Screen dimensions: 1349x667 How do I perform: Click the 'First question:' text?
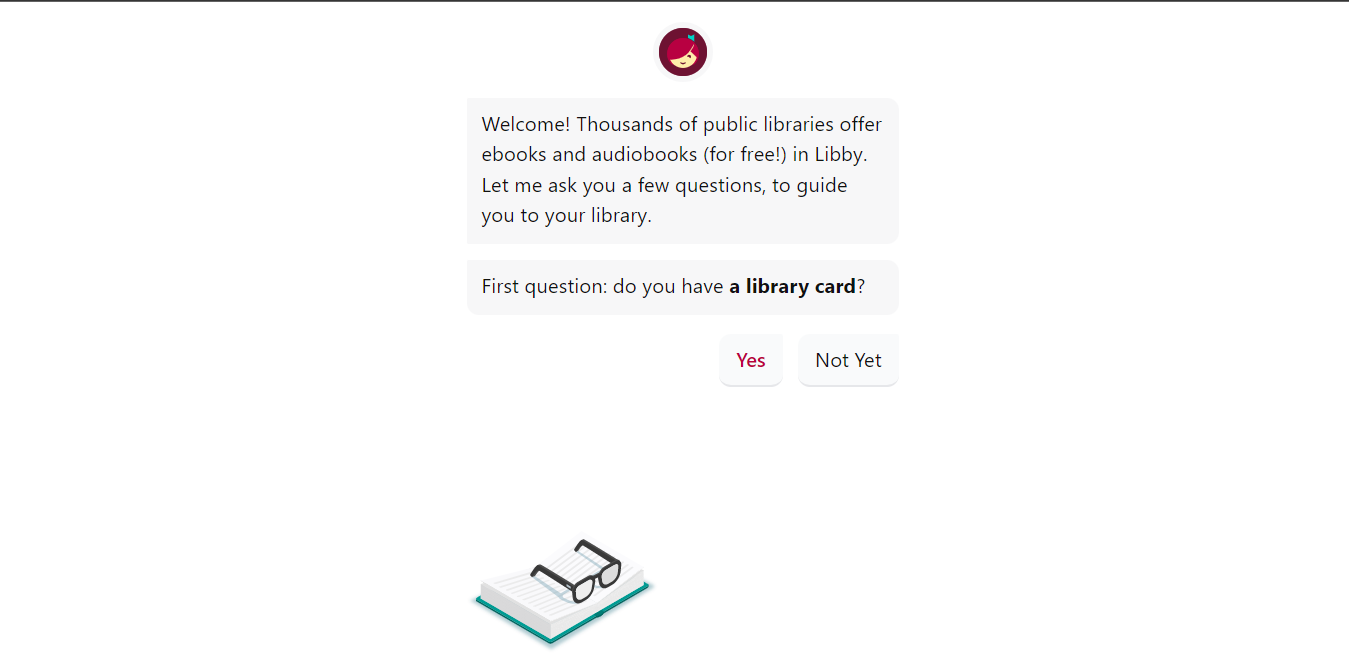tap(545, 287)
